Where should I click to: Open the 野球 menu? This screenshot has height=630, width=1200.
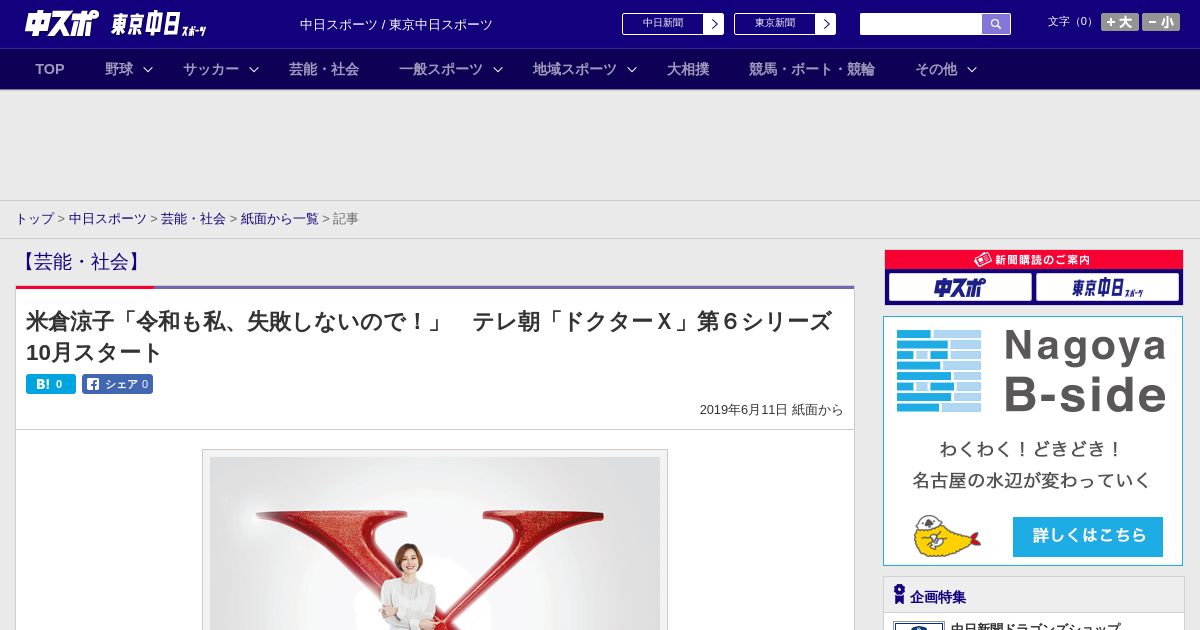click(x=119, y=69)
